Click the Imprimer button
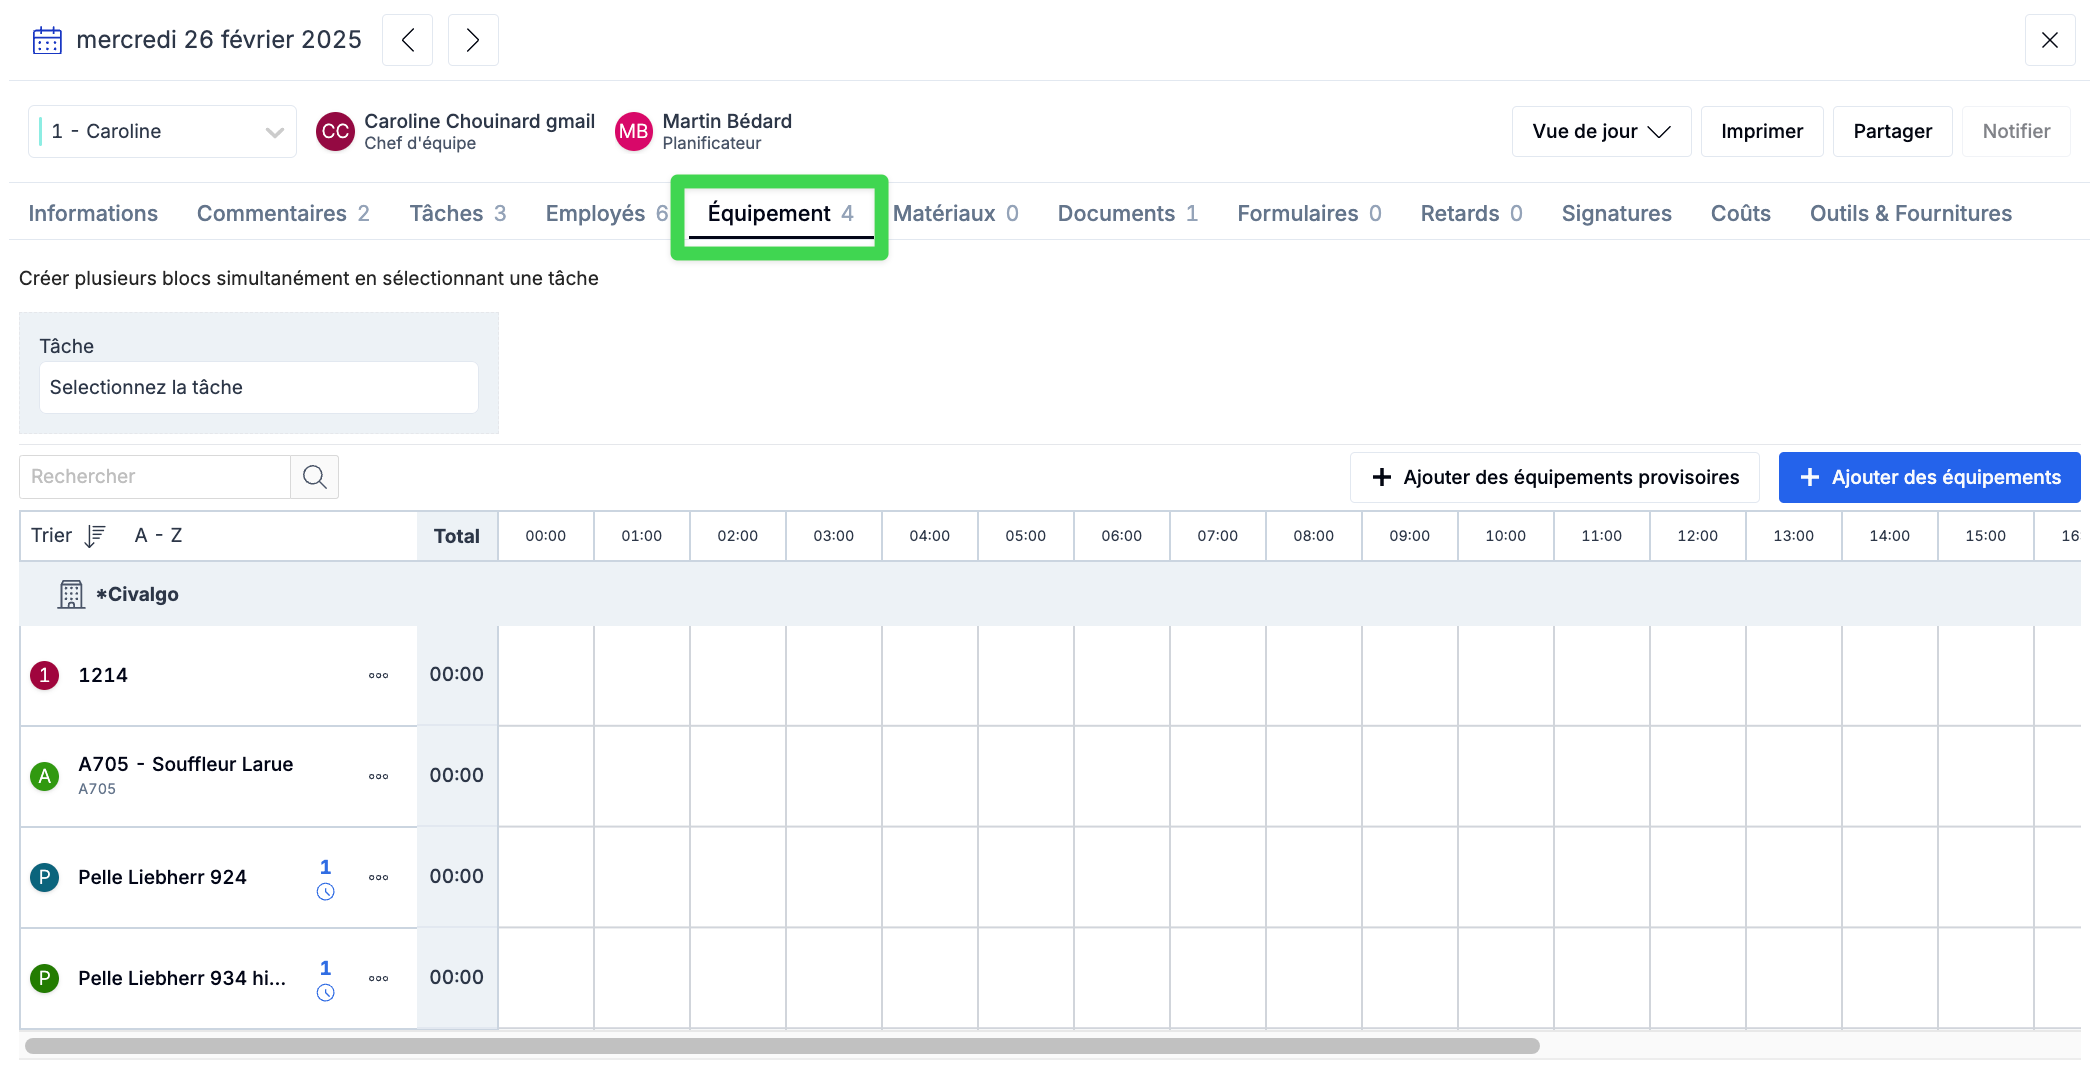This screenshot has width=2092, height=1076. 1761,132
